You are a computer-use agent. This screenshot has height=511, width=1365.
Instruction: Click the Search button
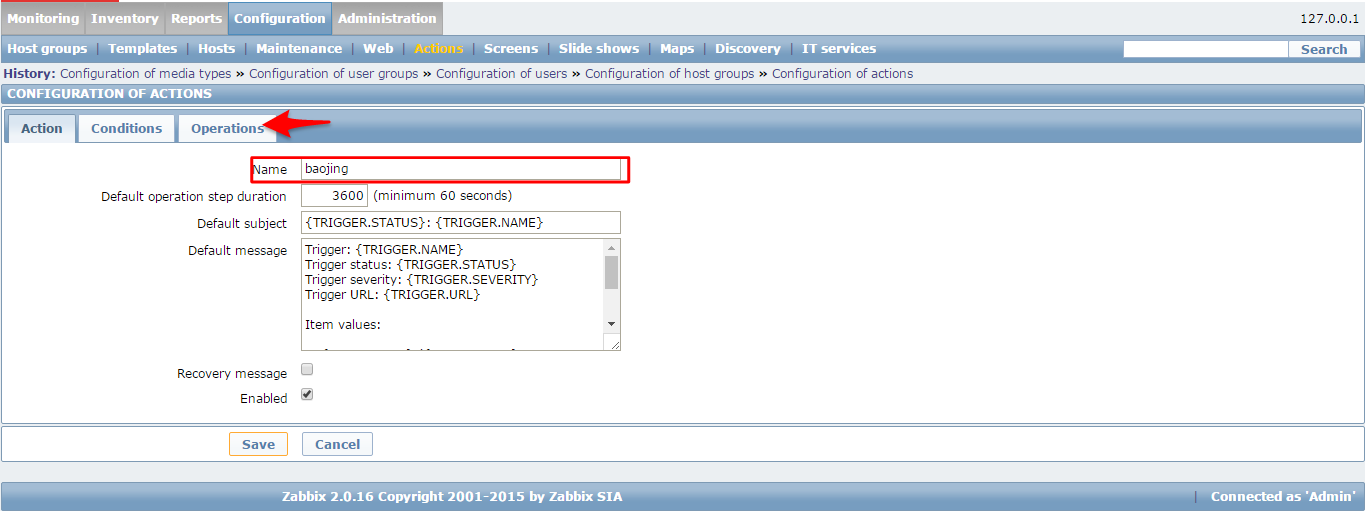(1324, 49)
